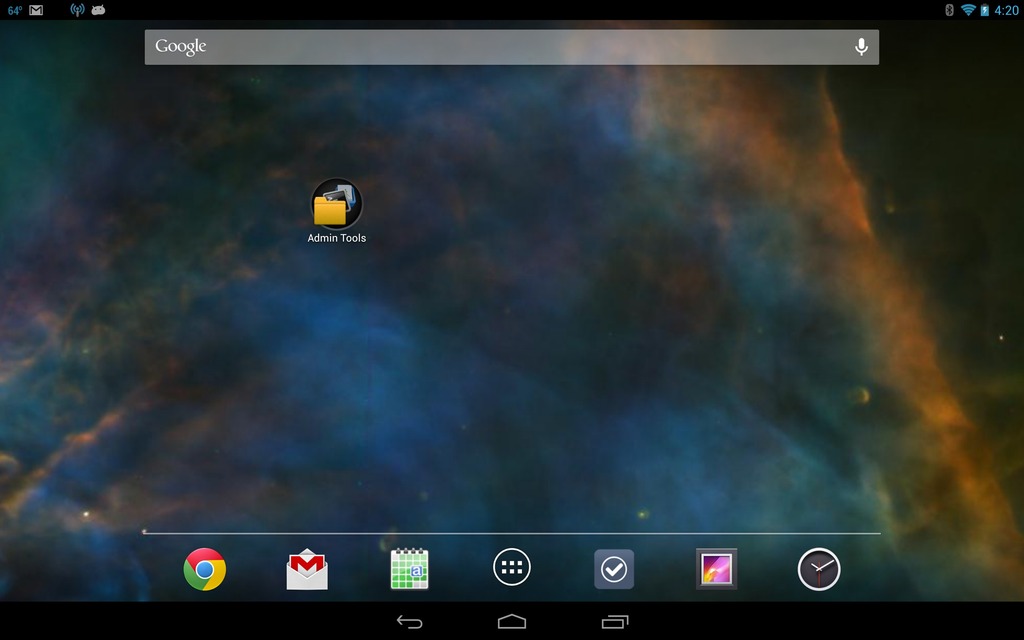1024x640 pixels.
Task: Open the checkmark tasks app
Action: (614, 569)
